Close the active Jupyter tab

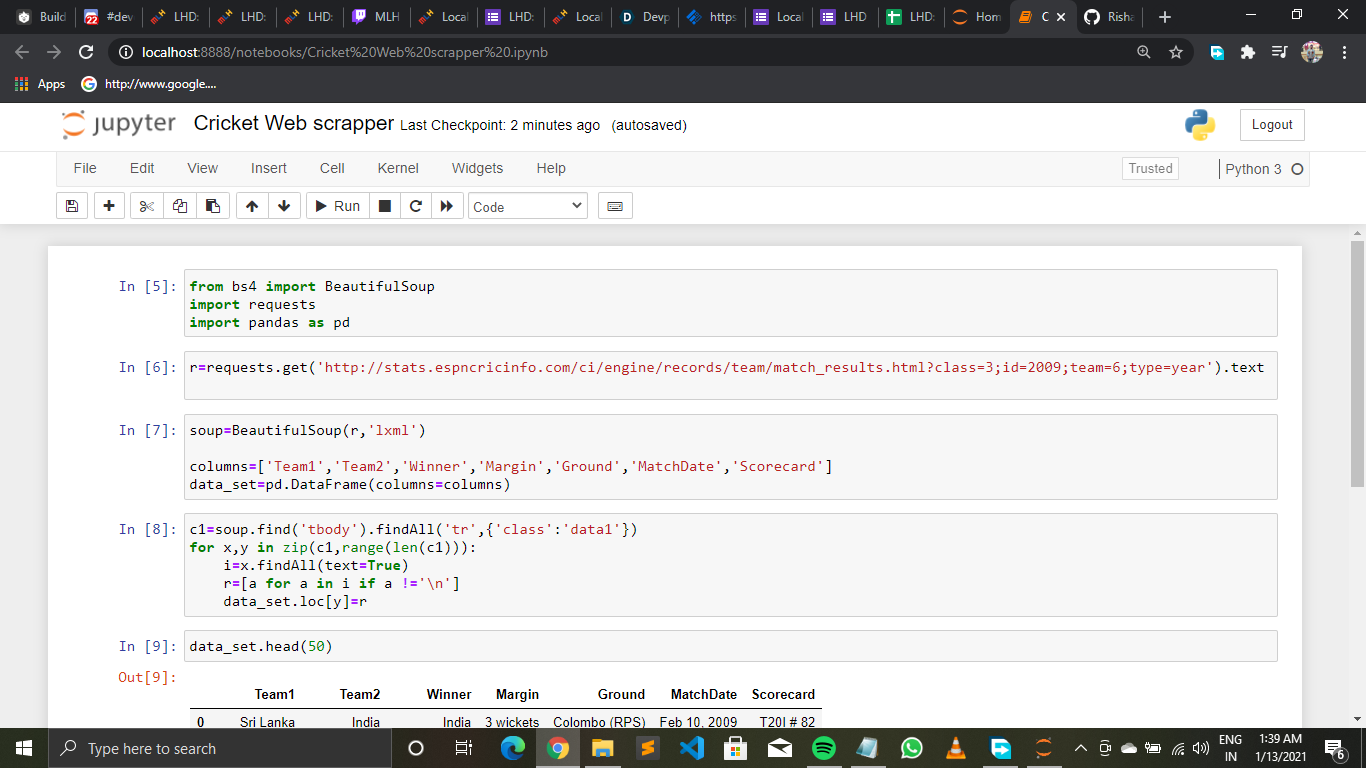[1060, 17]
